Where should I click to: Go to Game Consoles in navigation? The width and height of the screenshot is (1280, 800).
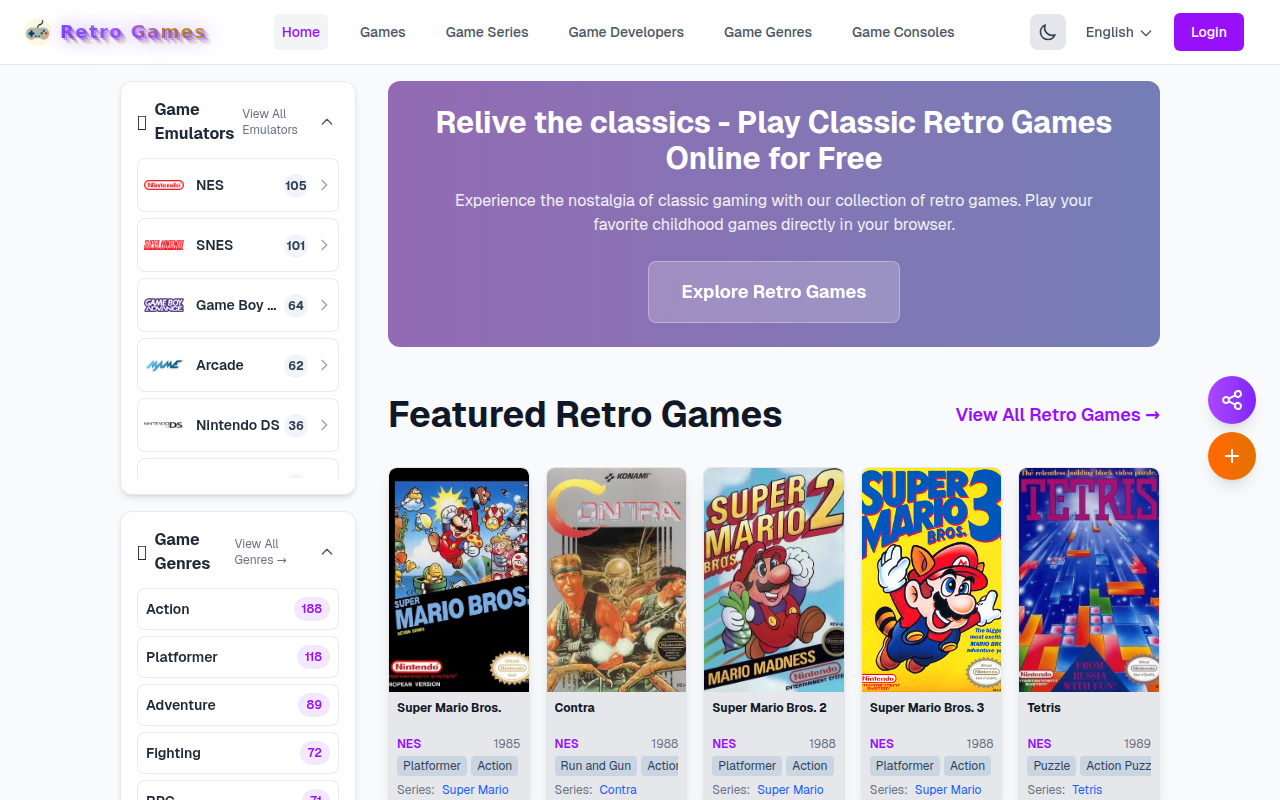coord(903,32)
